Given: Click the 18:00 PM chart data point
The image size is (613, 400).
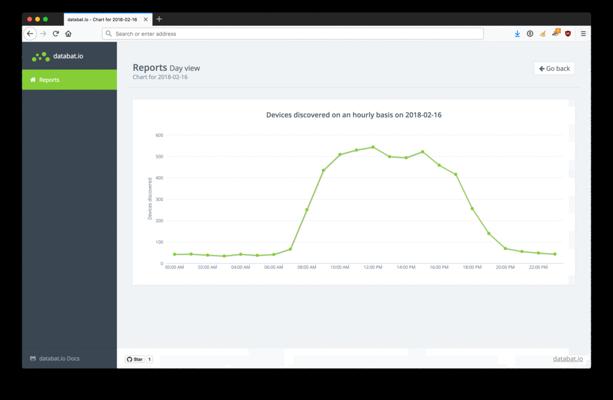Looking at the screenshot, I should (x=472, y=208).
